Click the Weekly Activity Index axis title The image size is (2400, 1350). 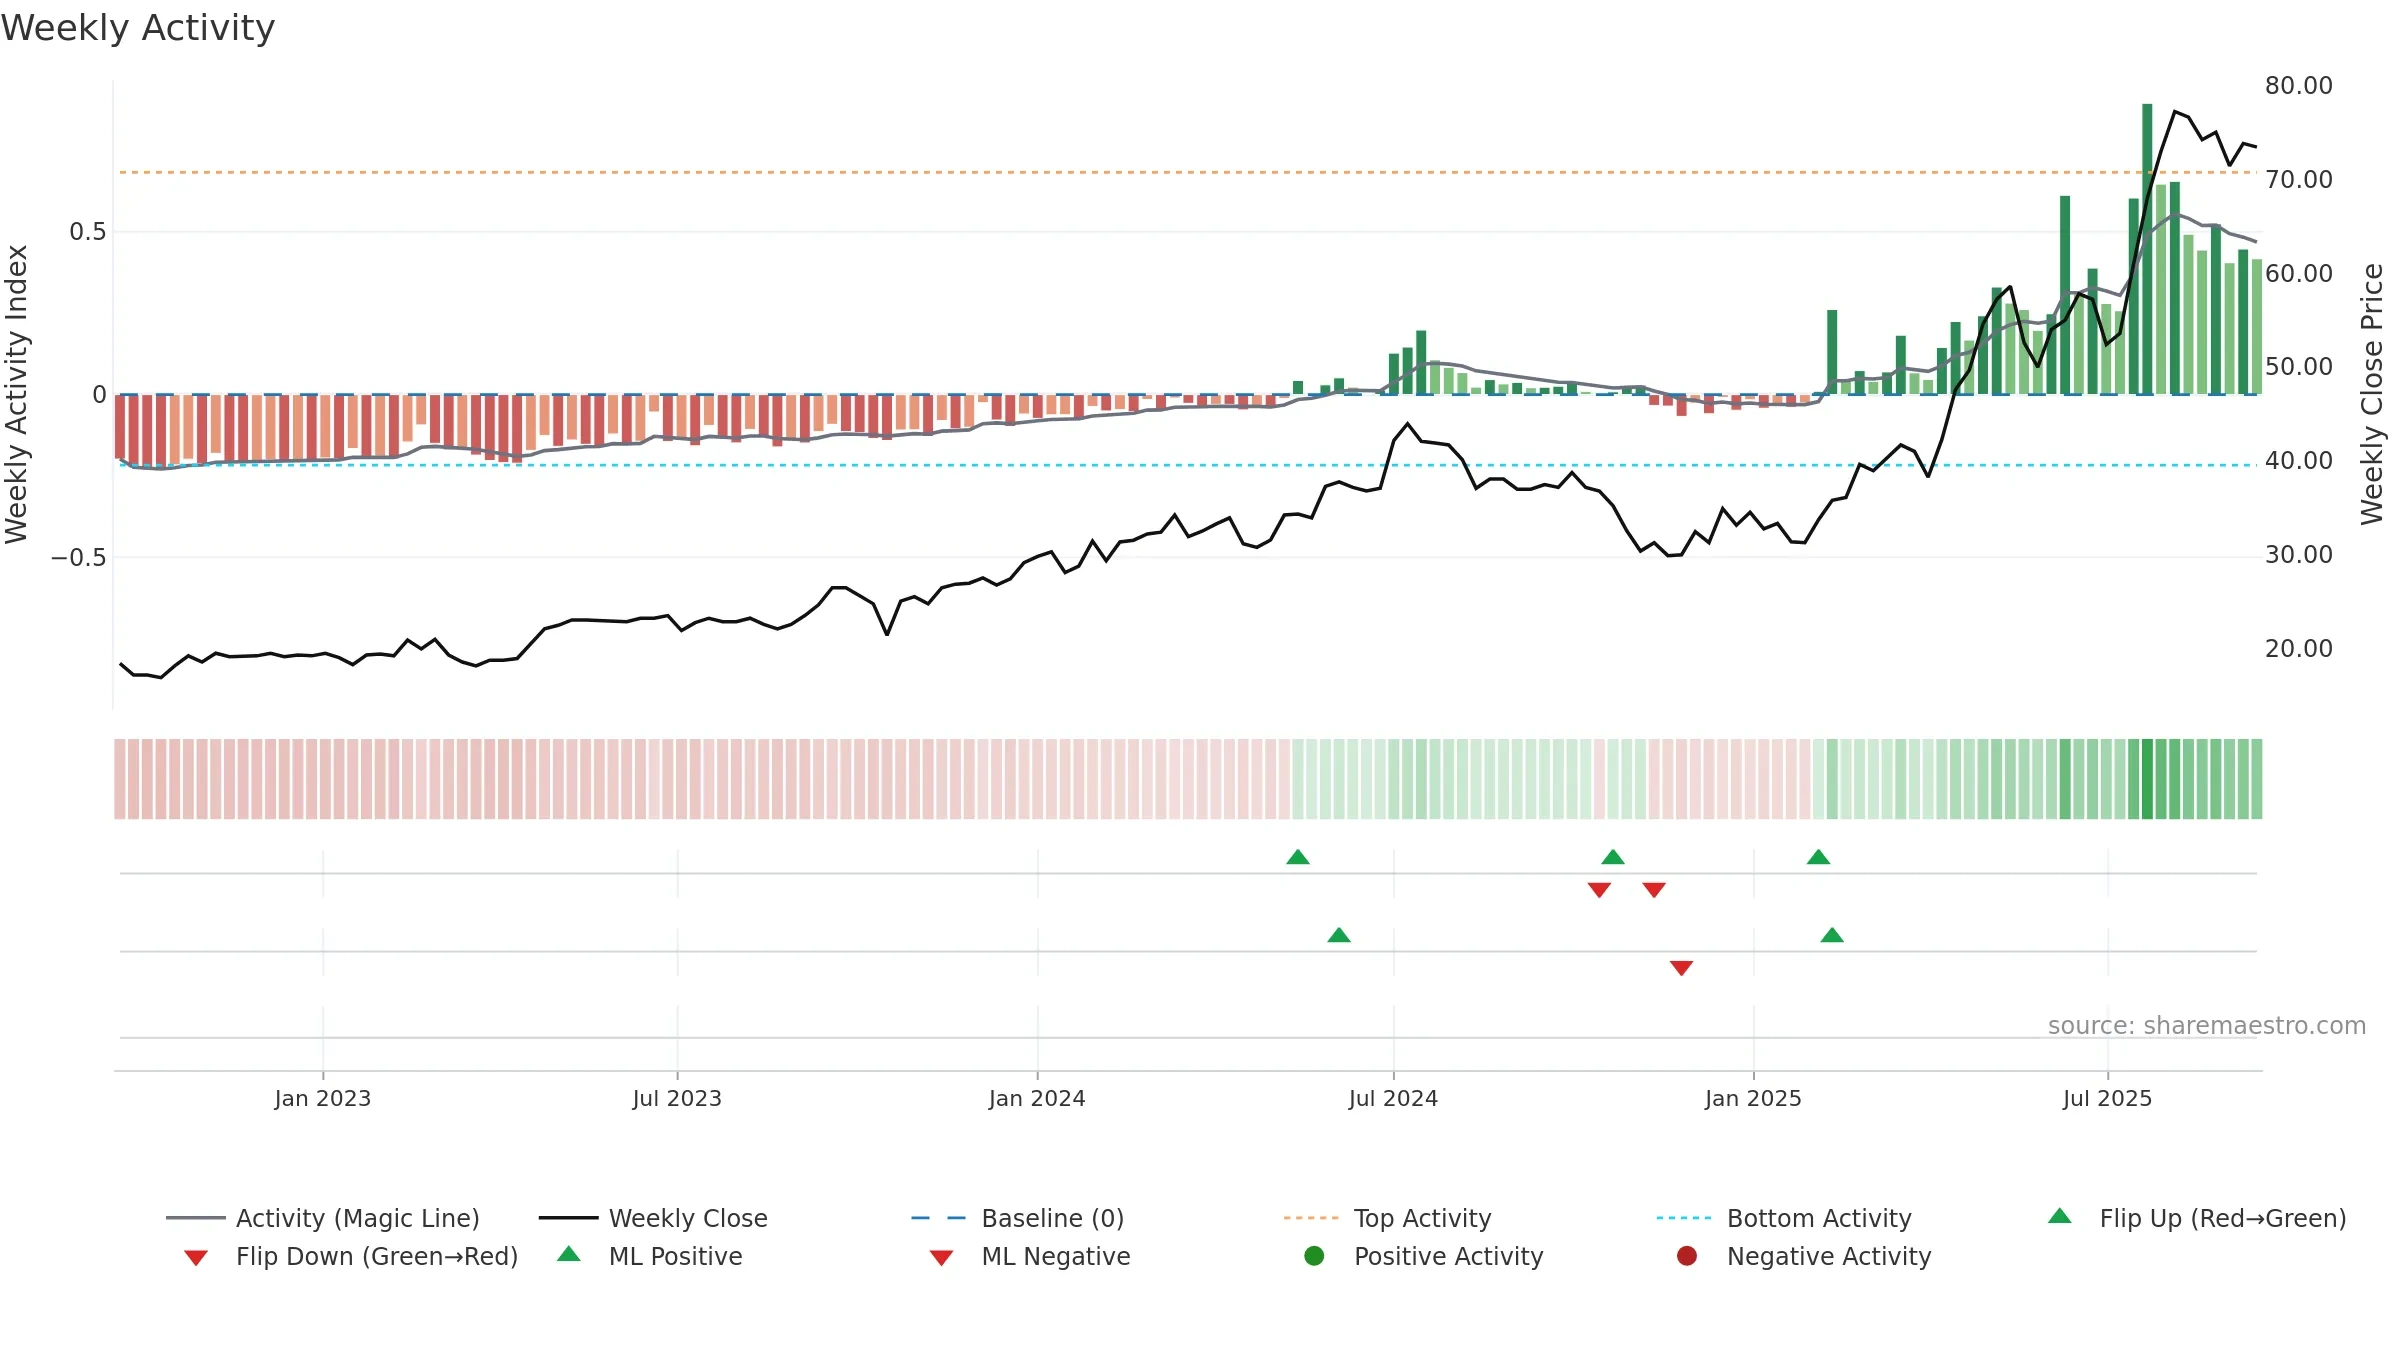pos(16,394)
